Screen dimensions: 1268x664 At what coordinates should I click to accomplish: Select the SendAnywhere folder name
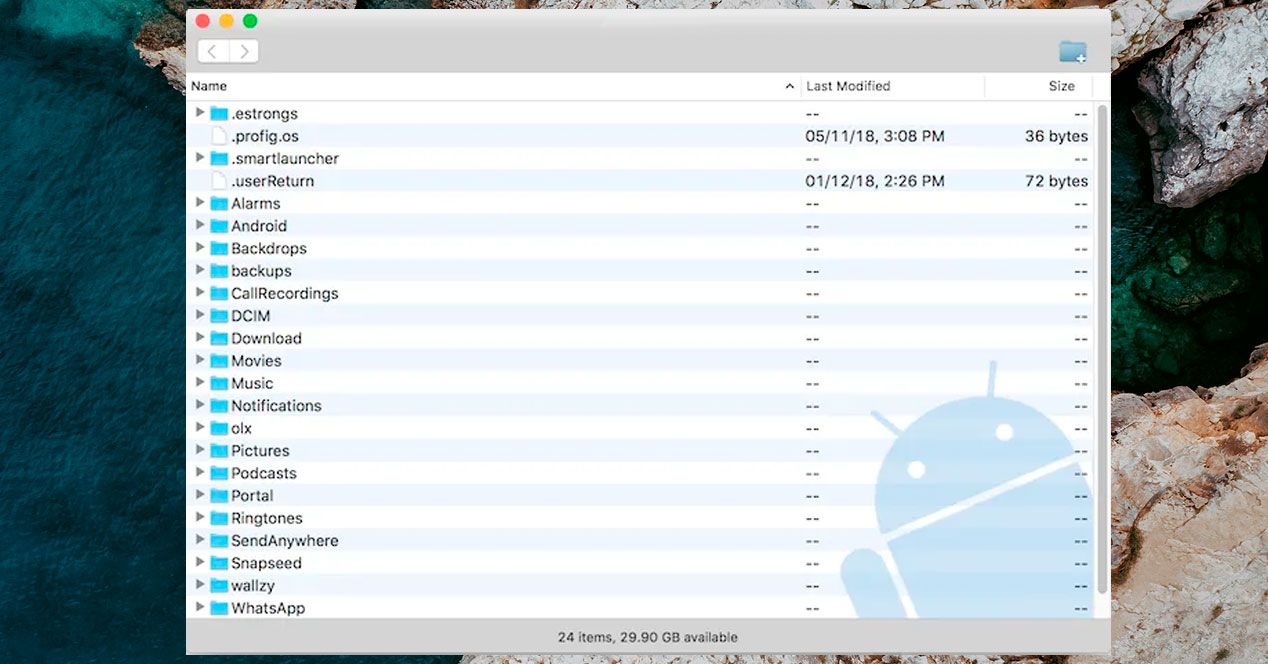click(285, 541)
